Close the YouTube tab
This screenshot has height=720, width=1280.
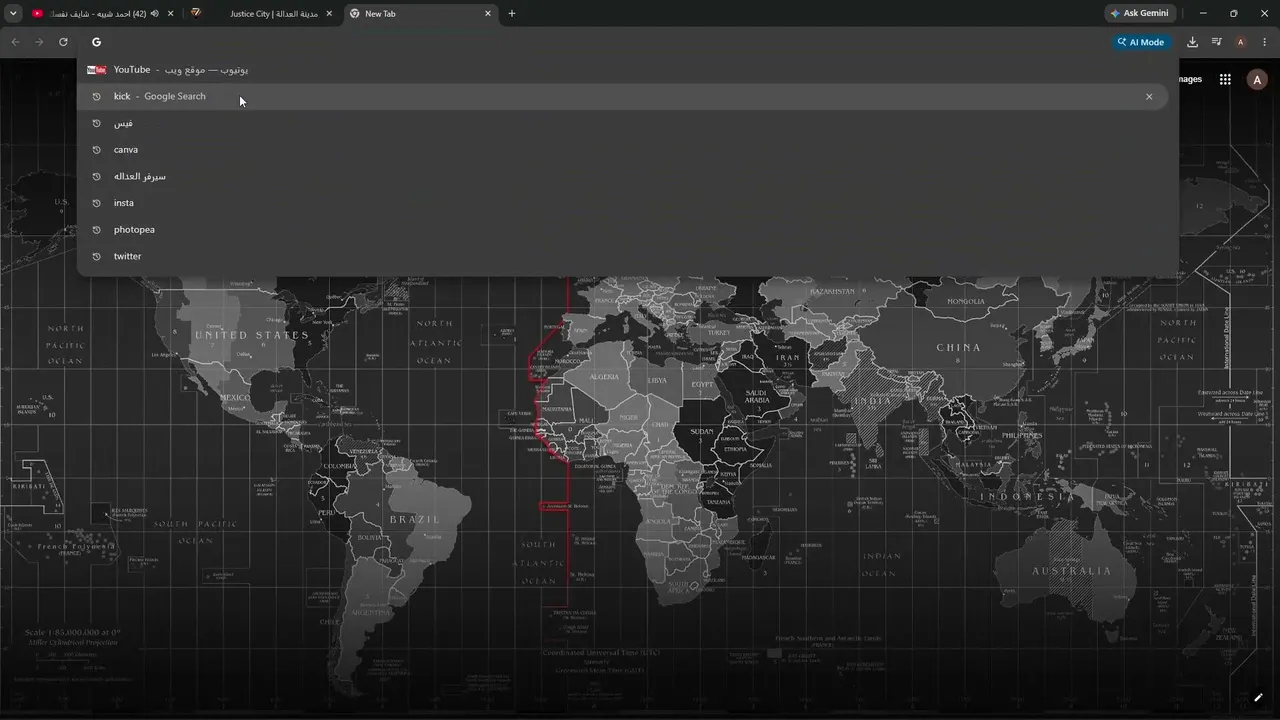171,14
